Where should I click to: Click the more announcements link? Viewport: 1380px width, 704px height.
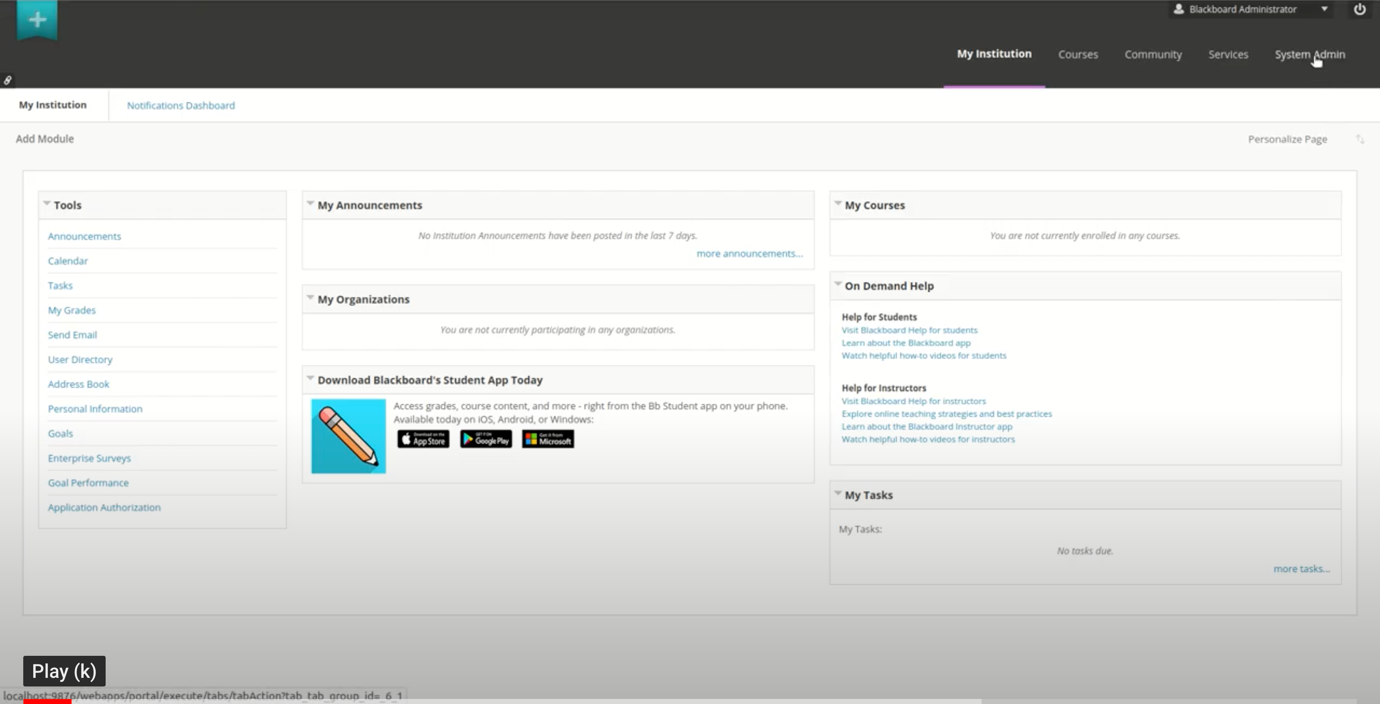749,253
